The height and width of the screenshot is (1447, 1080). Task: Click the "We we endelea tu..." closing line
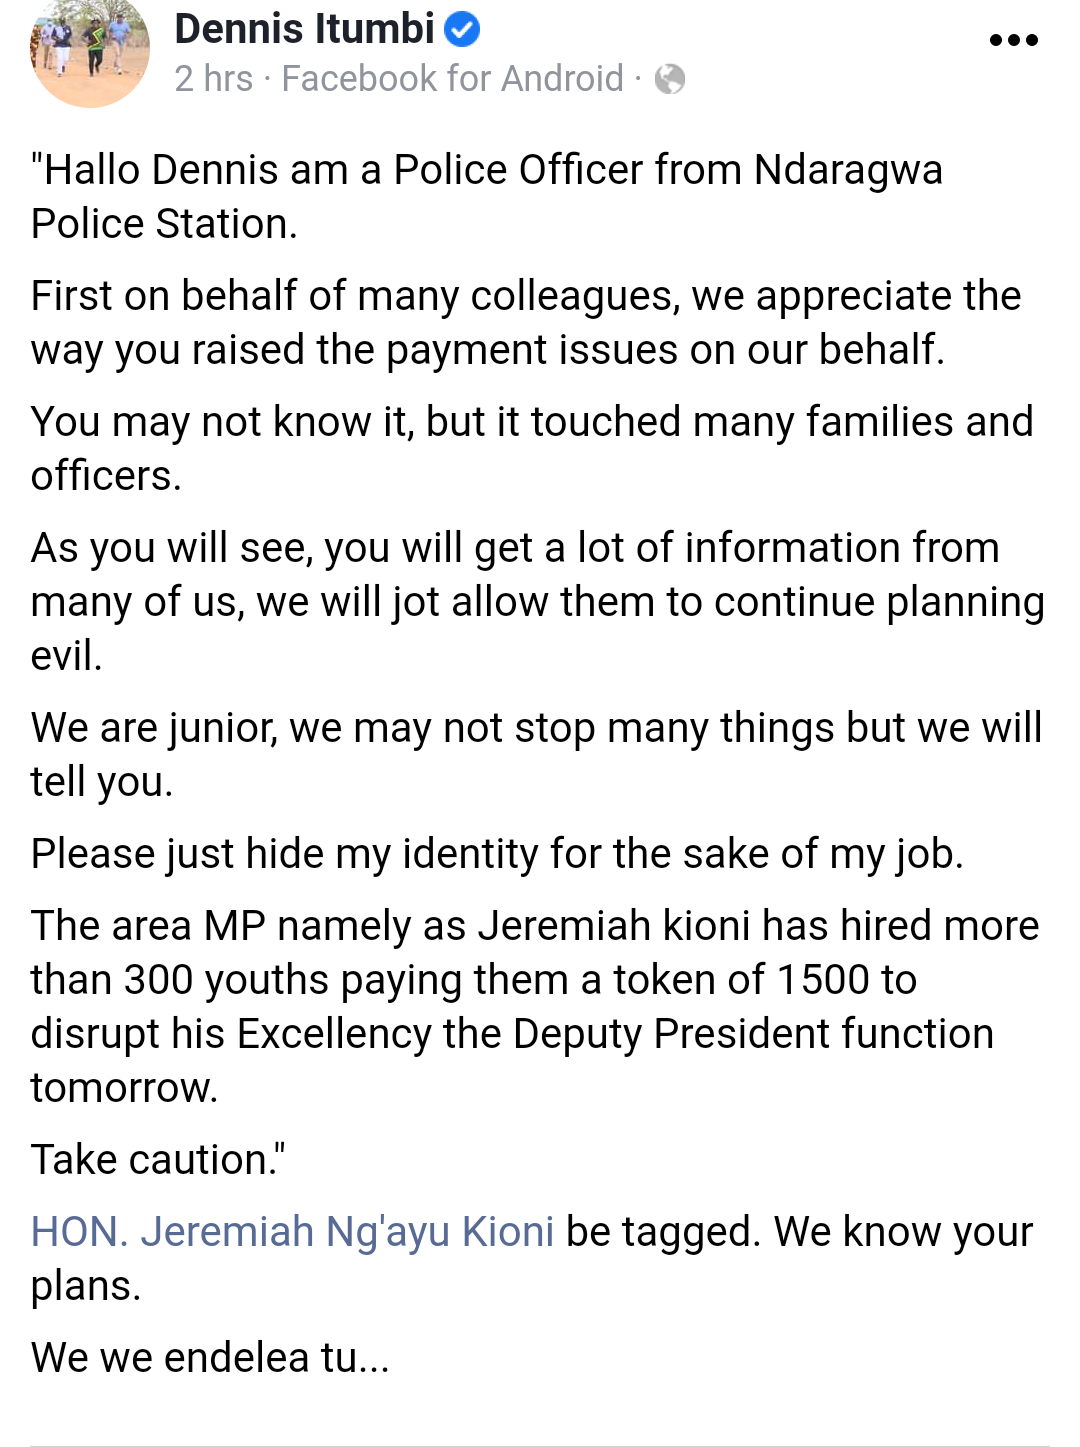pos(210,1358)
